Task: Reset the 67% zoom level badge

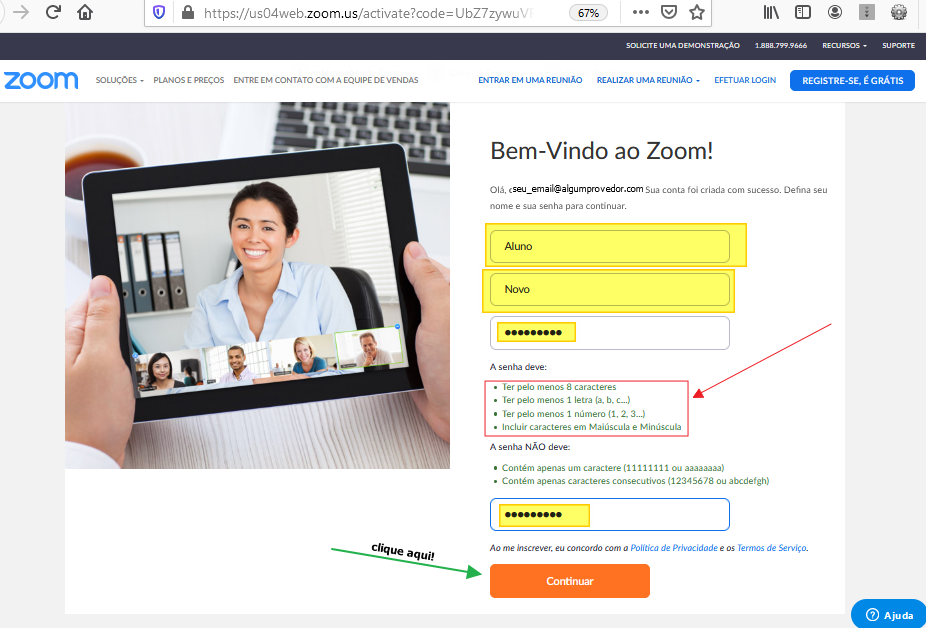Action: point(588,13)
